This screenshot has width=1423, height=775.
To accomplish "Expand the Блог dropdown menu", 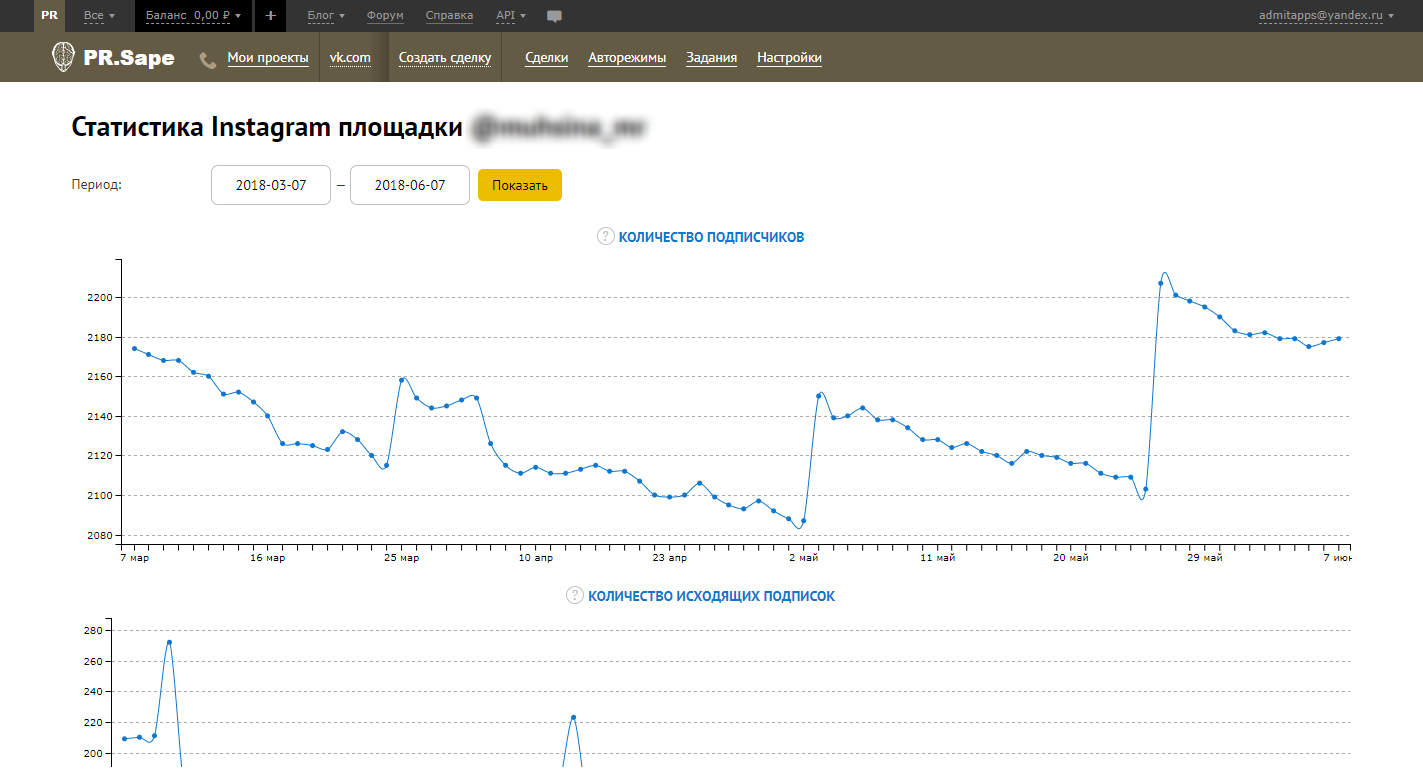I will point(326,16).
